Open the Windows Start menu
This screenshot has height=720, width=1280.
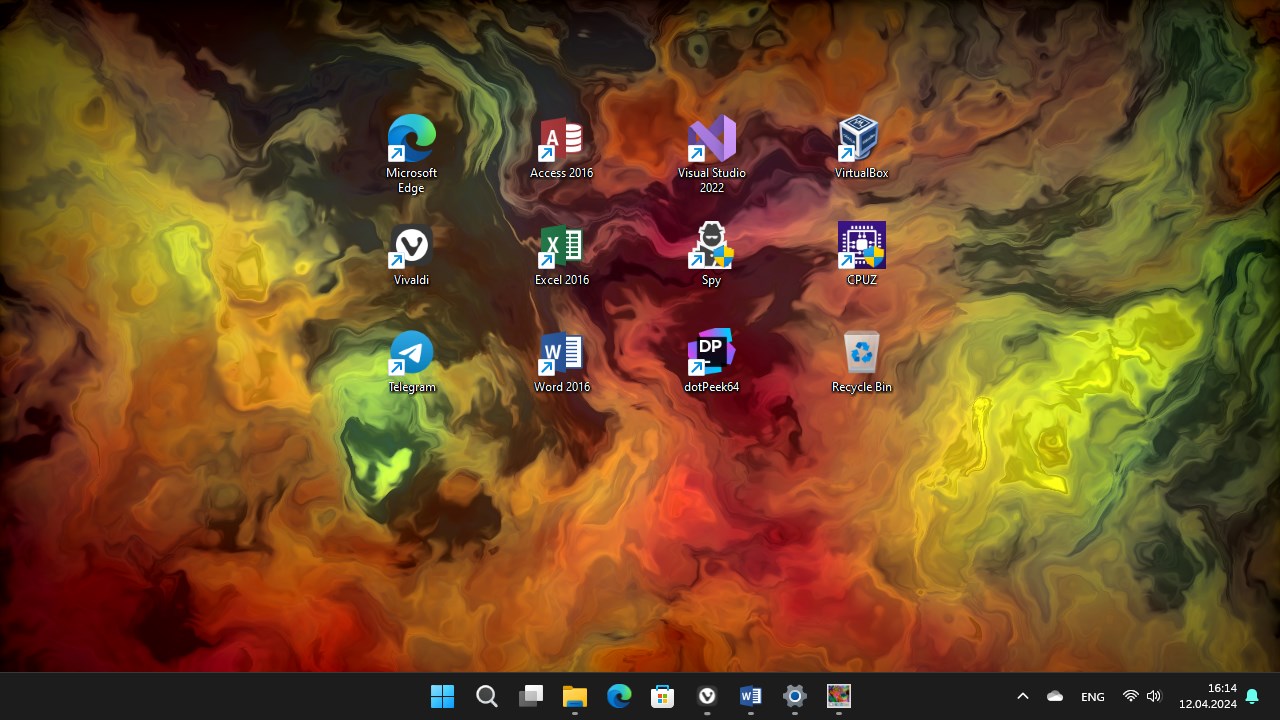(x=442, y=696)
